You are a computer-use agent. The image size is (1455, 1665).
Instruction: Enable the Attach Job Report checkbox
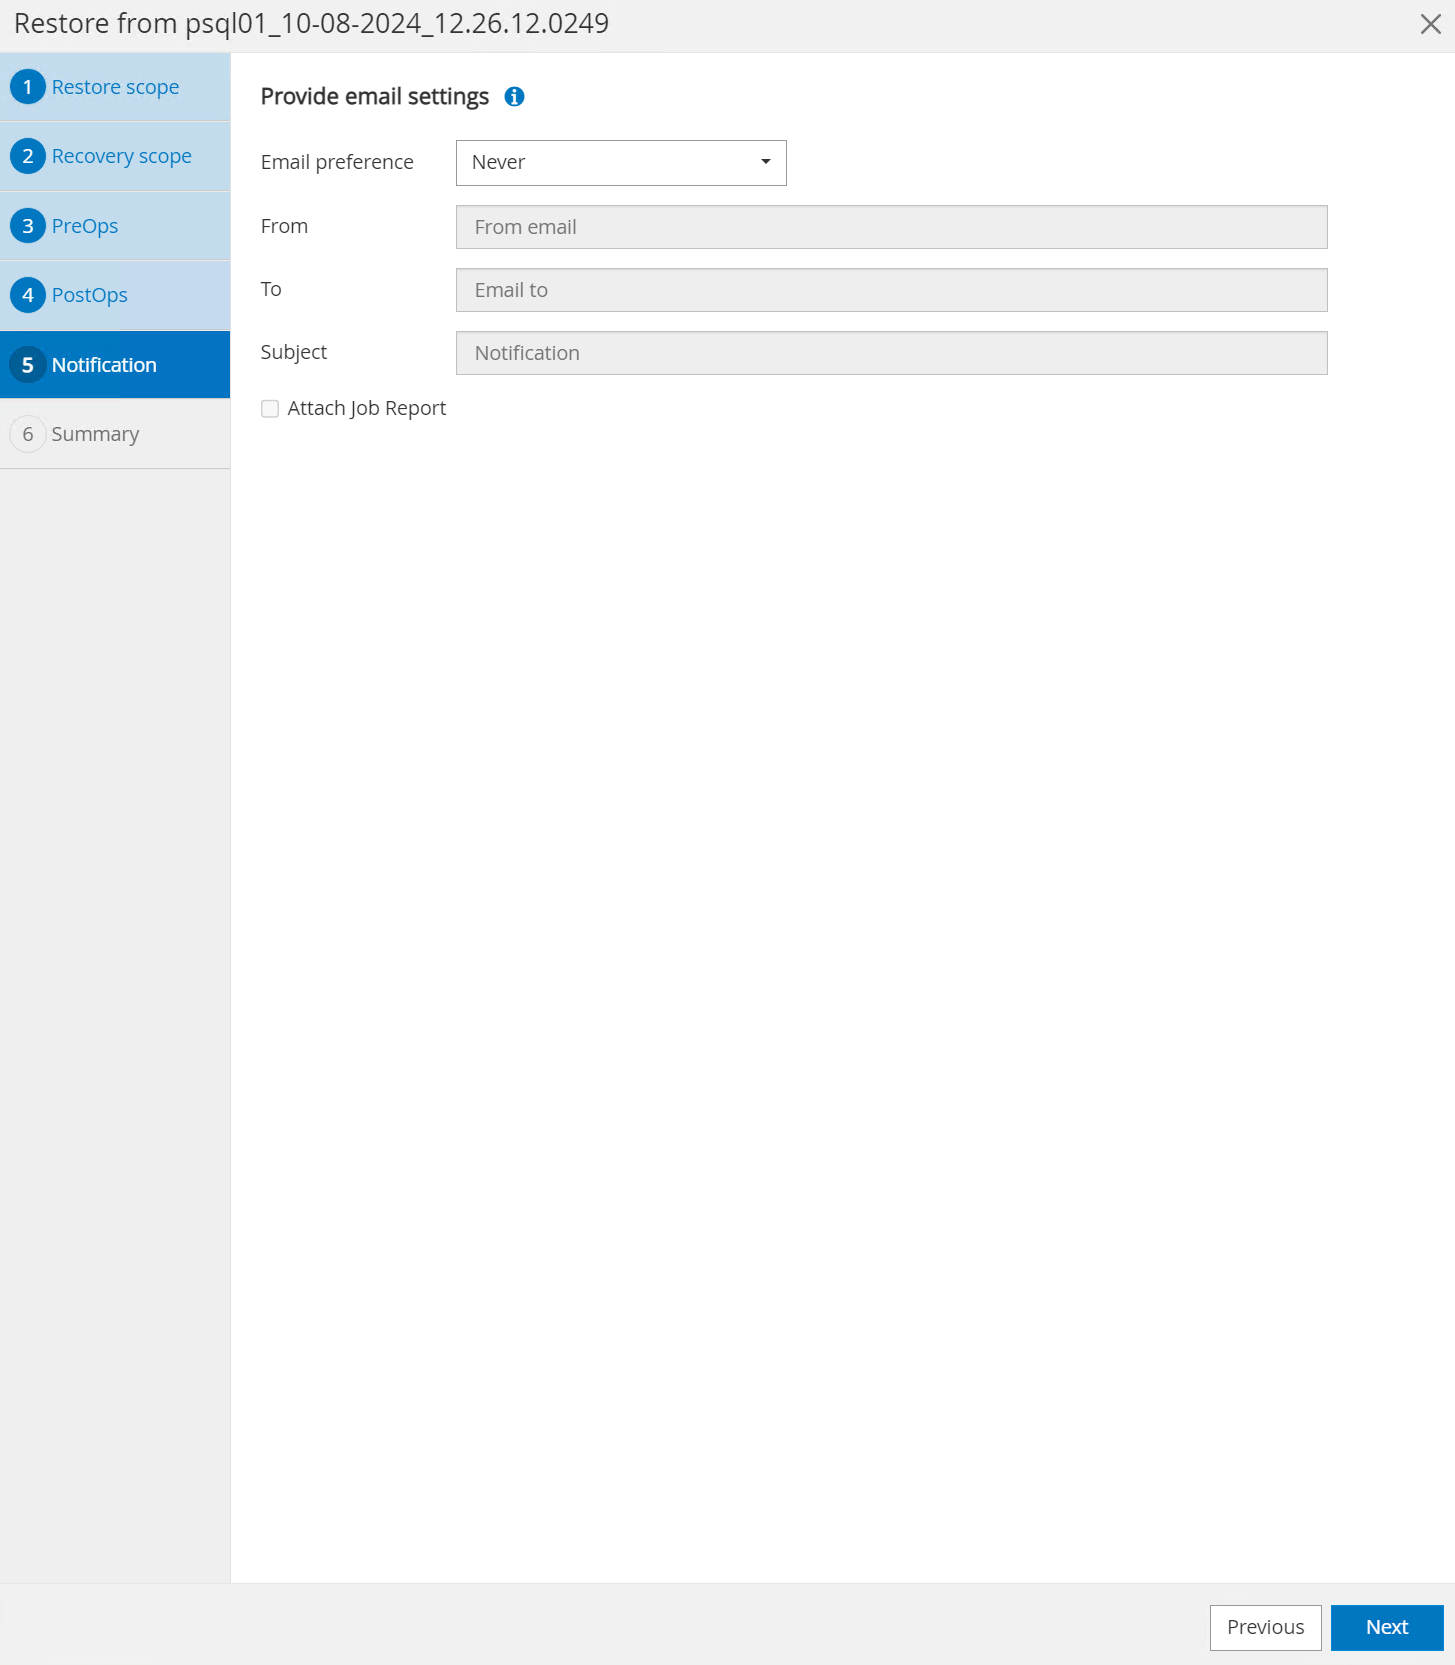pos(270,408)
